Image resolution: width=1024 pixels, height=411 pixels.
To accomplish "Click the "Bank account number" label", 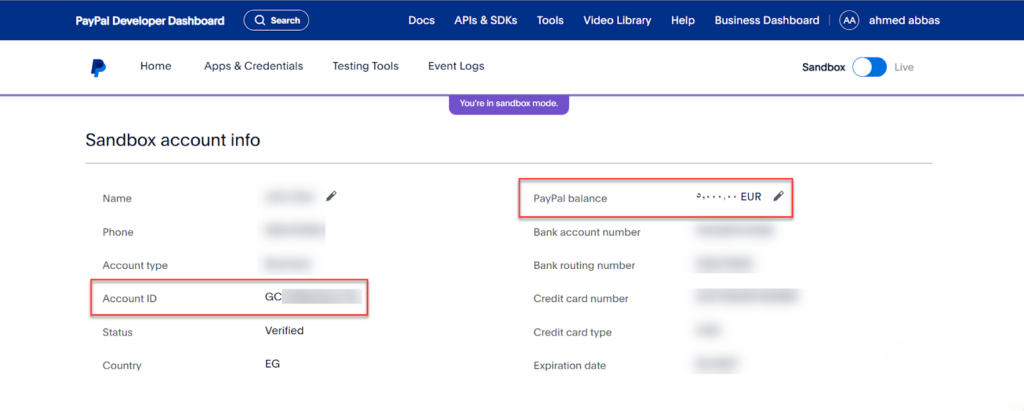I will click(x=587, y=232).
